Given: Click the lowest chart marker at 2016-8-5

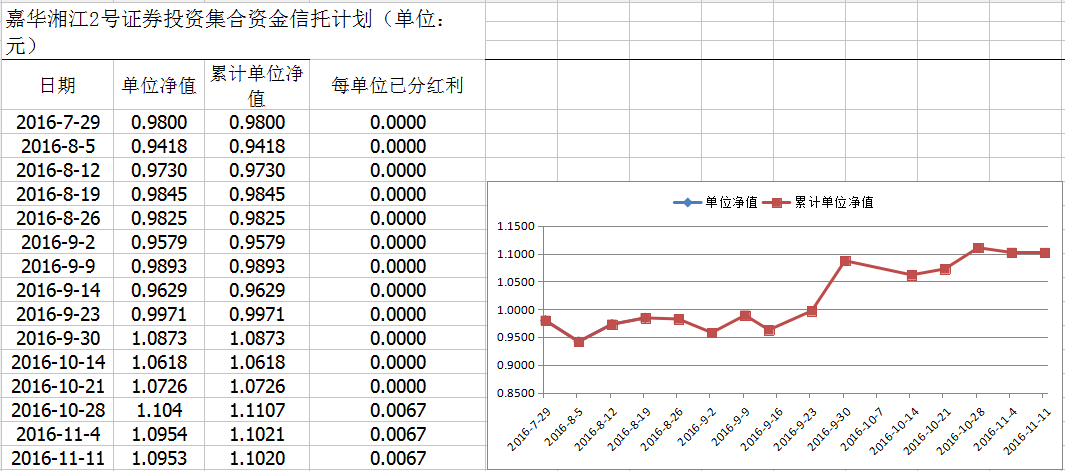Looking at the screenshot, I should (x=579, y=342).
